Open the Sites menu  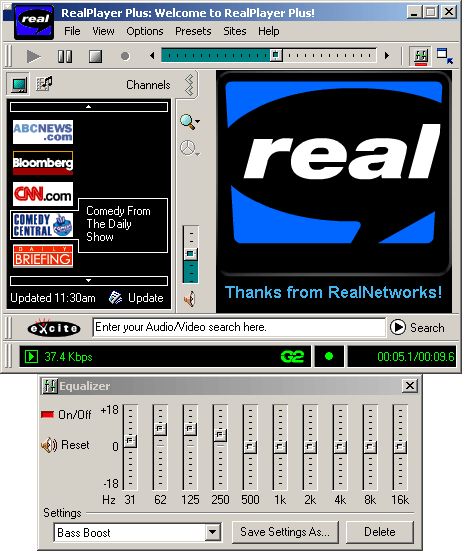click(235, 31)
